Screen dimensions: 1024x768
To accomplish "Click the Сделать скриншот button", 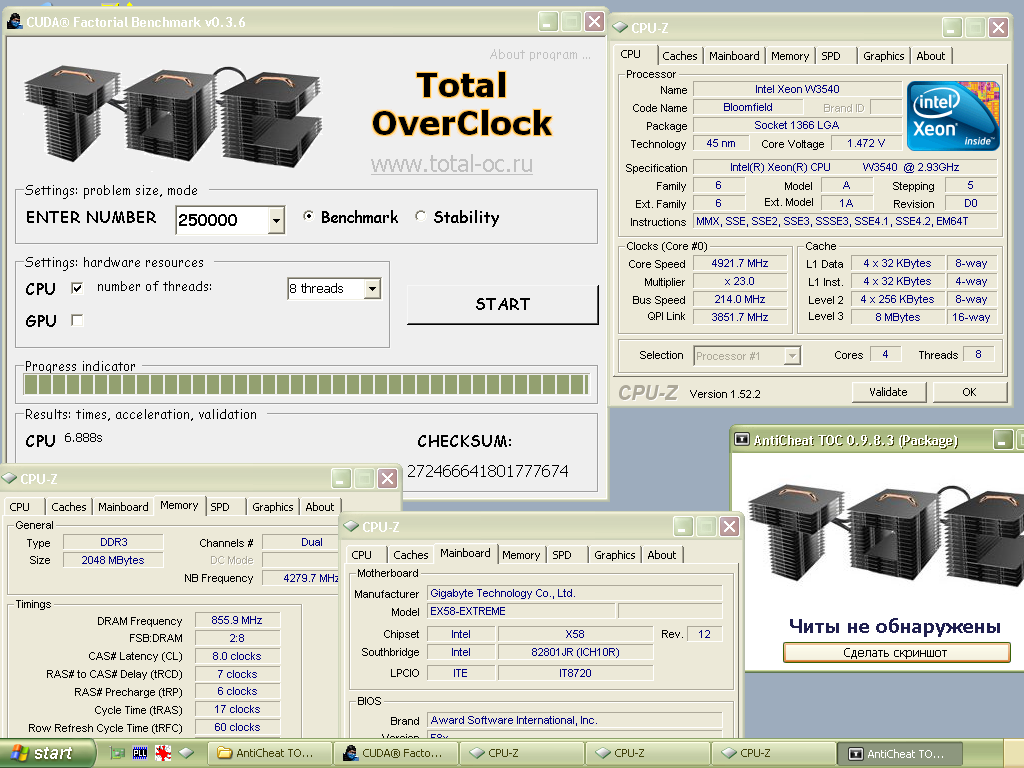I will (x=896, y=652).
